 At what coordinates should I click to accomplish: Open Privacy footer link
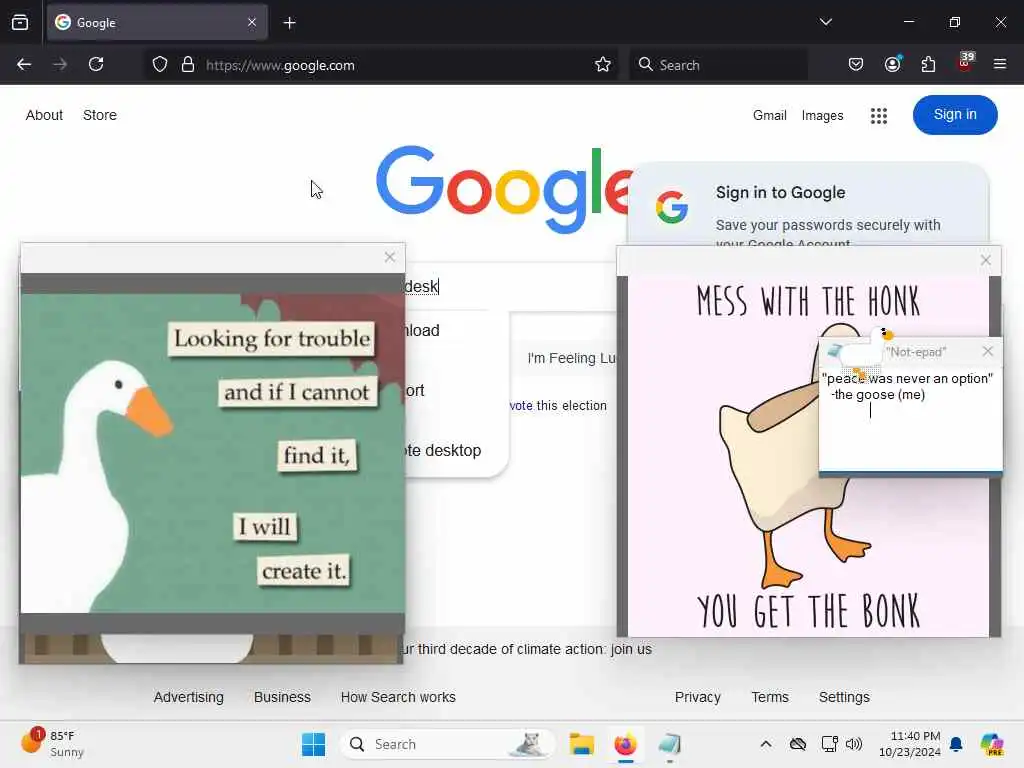pos(697,697)
